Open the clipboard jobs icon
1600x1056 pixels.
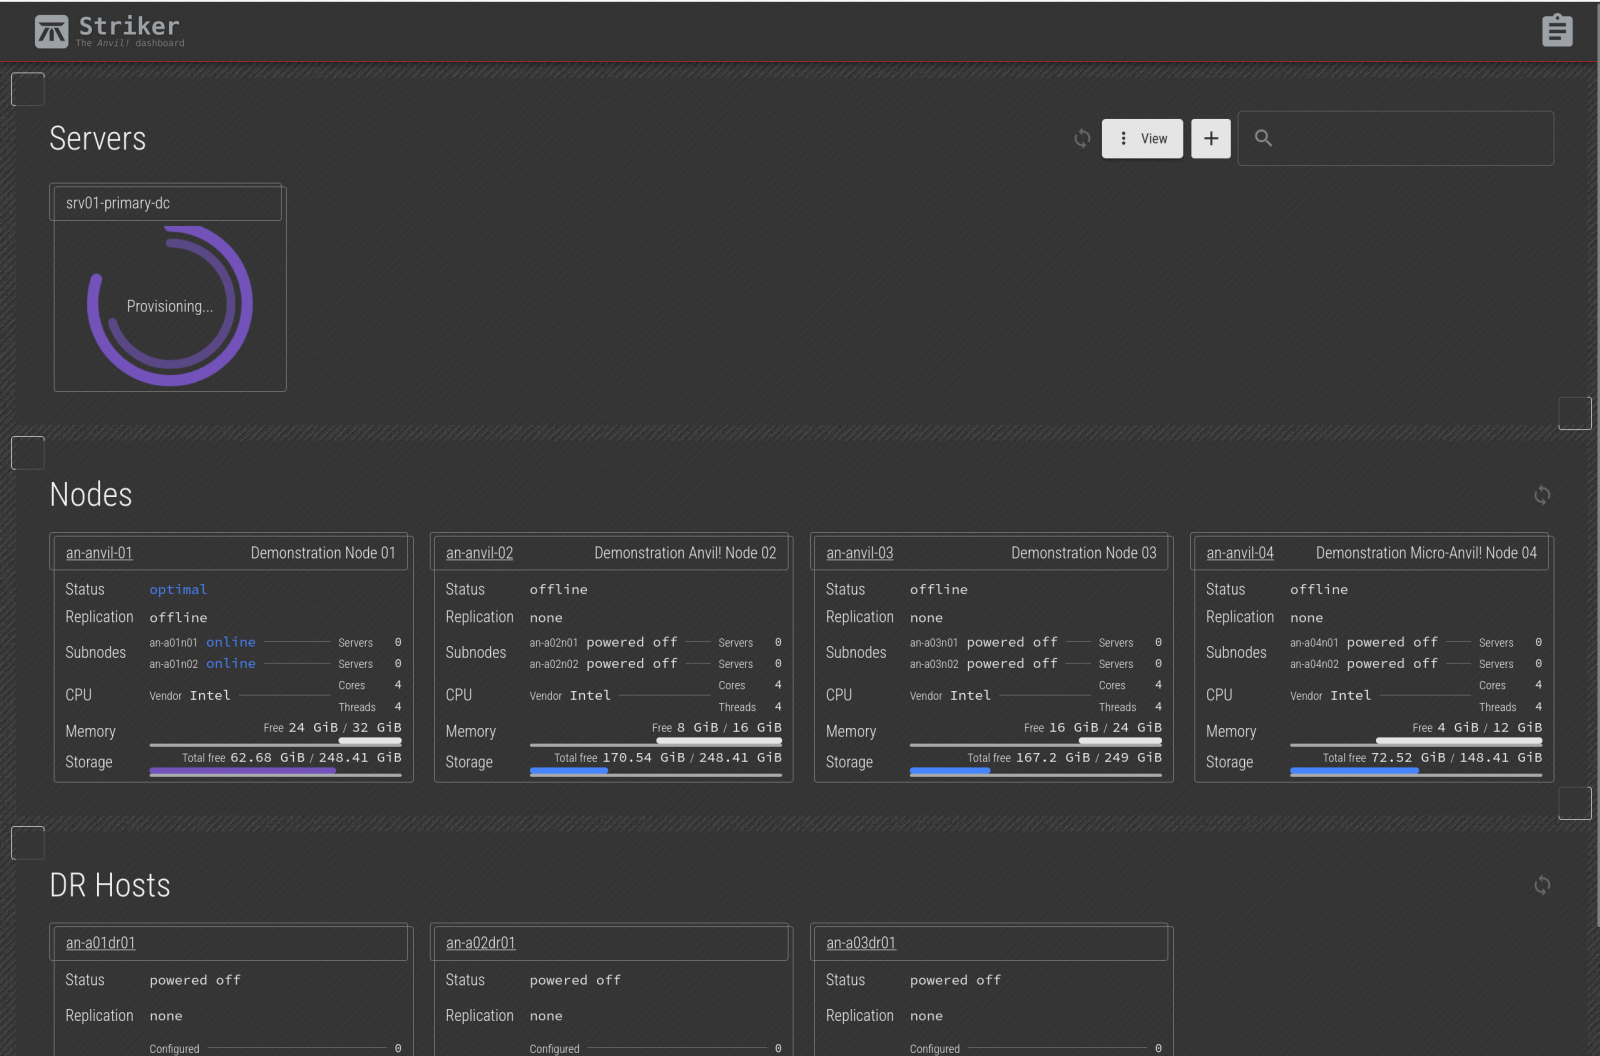coord(1556,30)
